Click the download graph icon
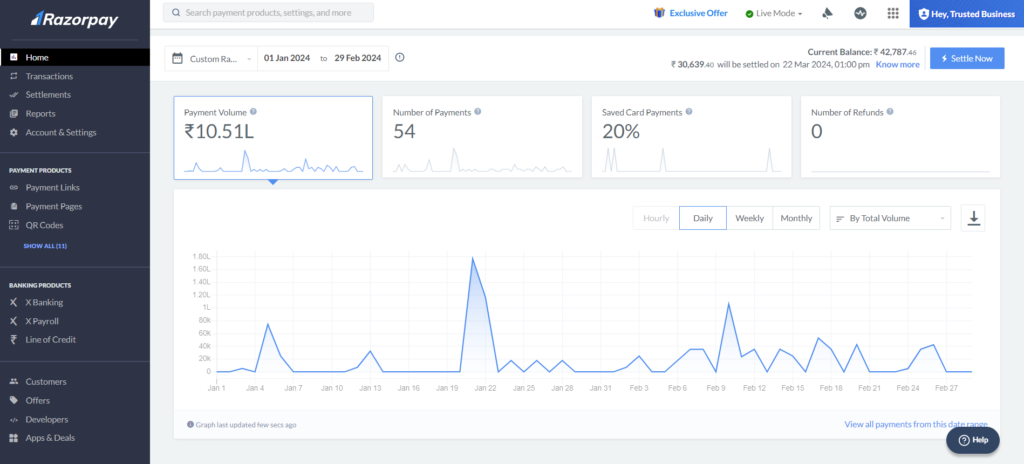Screen dimensions: 1024x464 tap(974, 218)
